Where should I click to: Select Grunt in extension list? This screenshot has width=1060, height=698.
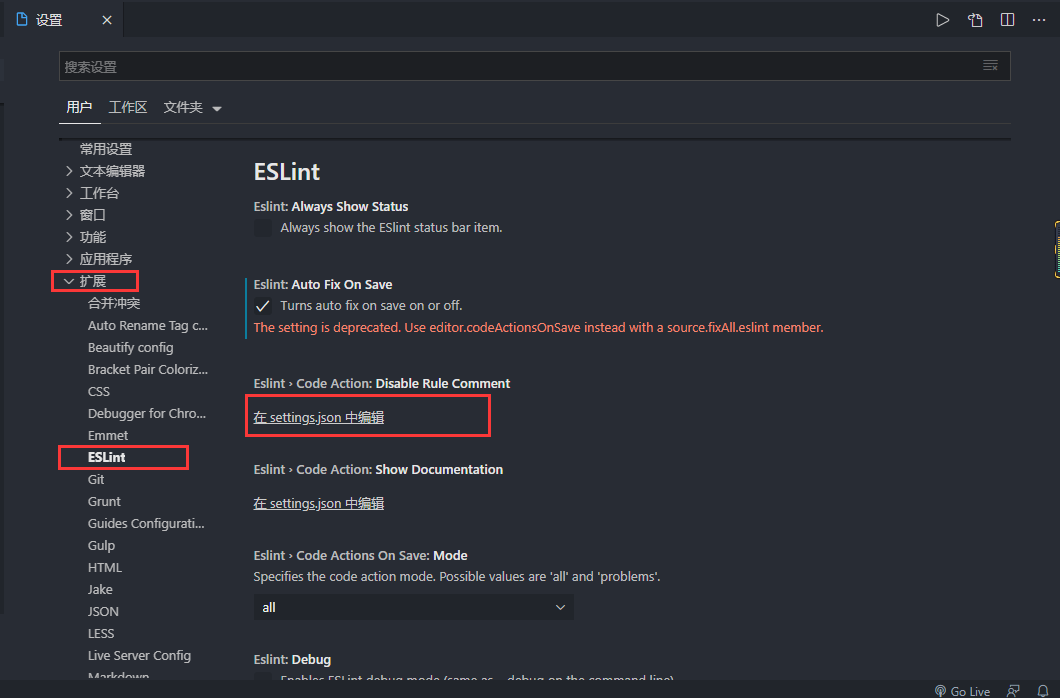click(x=104, y=501)
